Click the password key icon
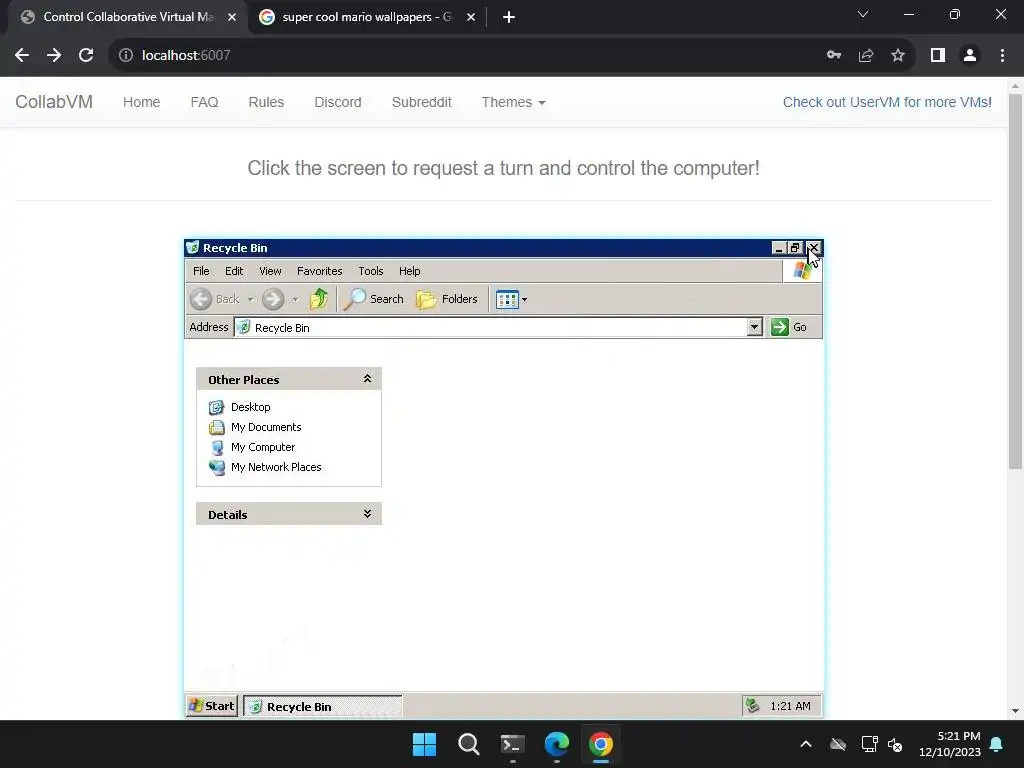Screen dimensions: 1024x768 coord(834,56)
